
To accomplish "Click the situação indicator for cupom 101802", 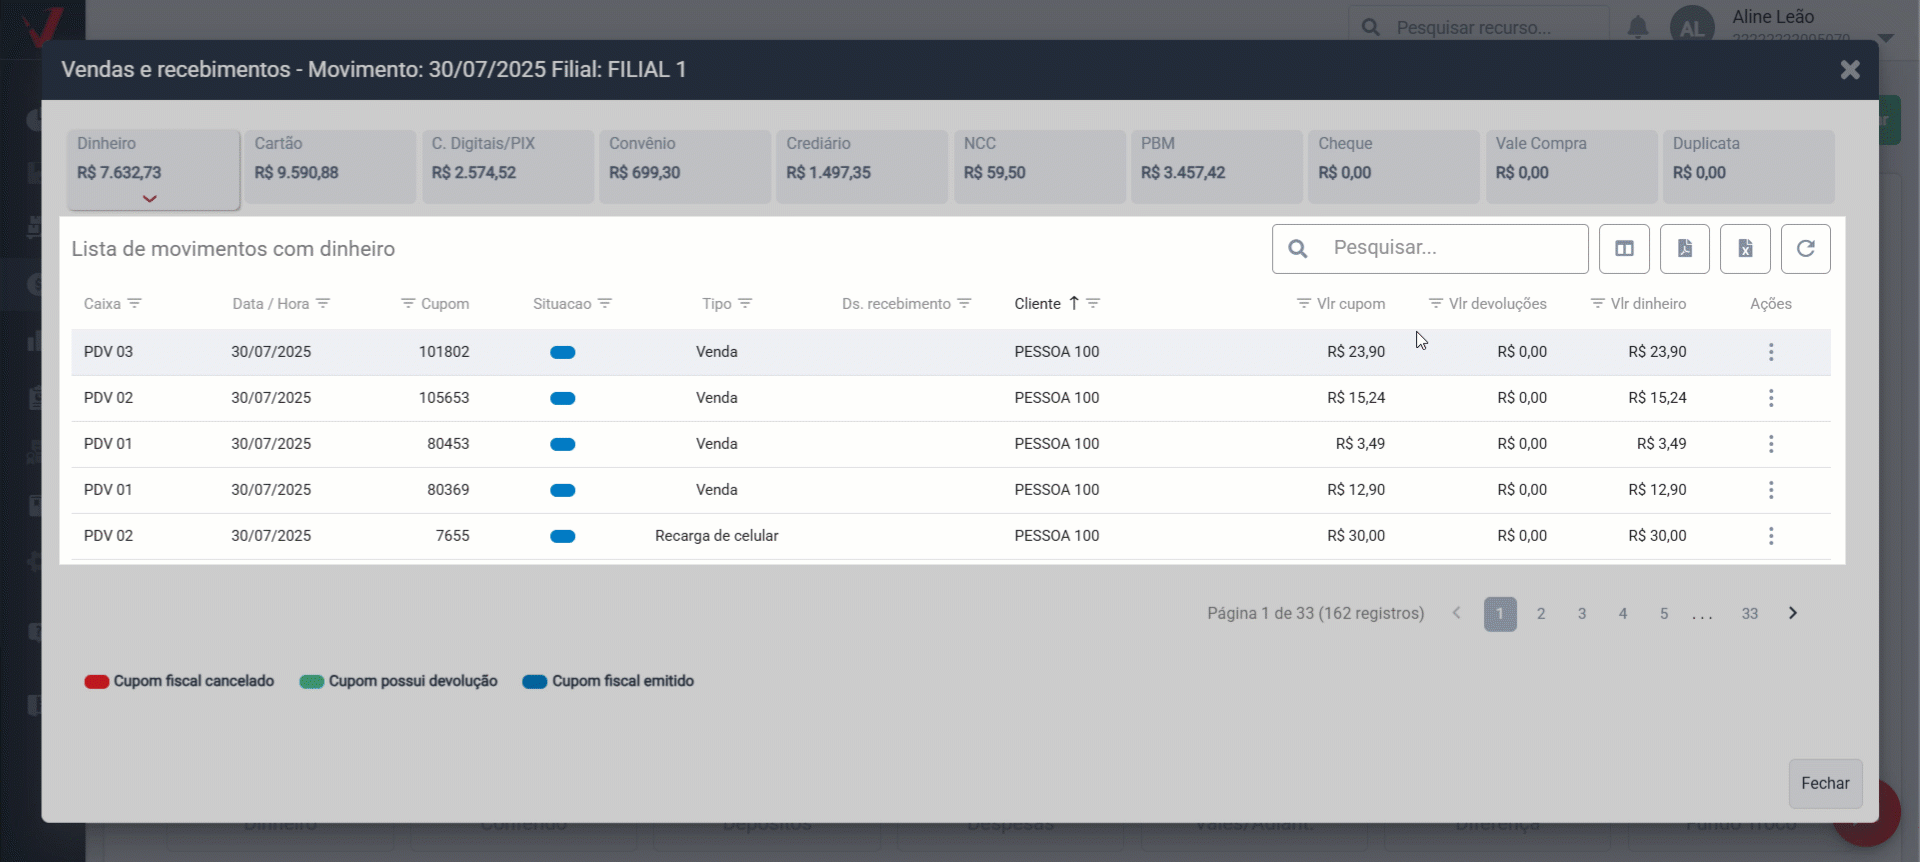I will pyautogui.click(x=563, y=352).
